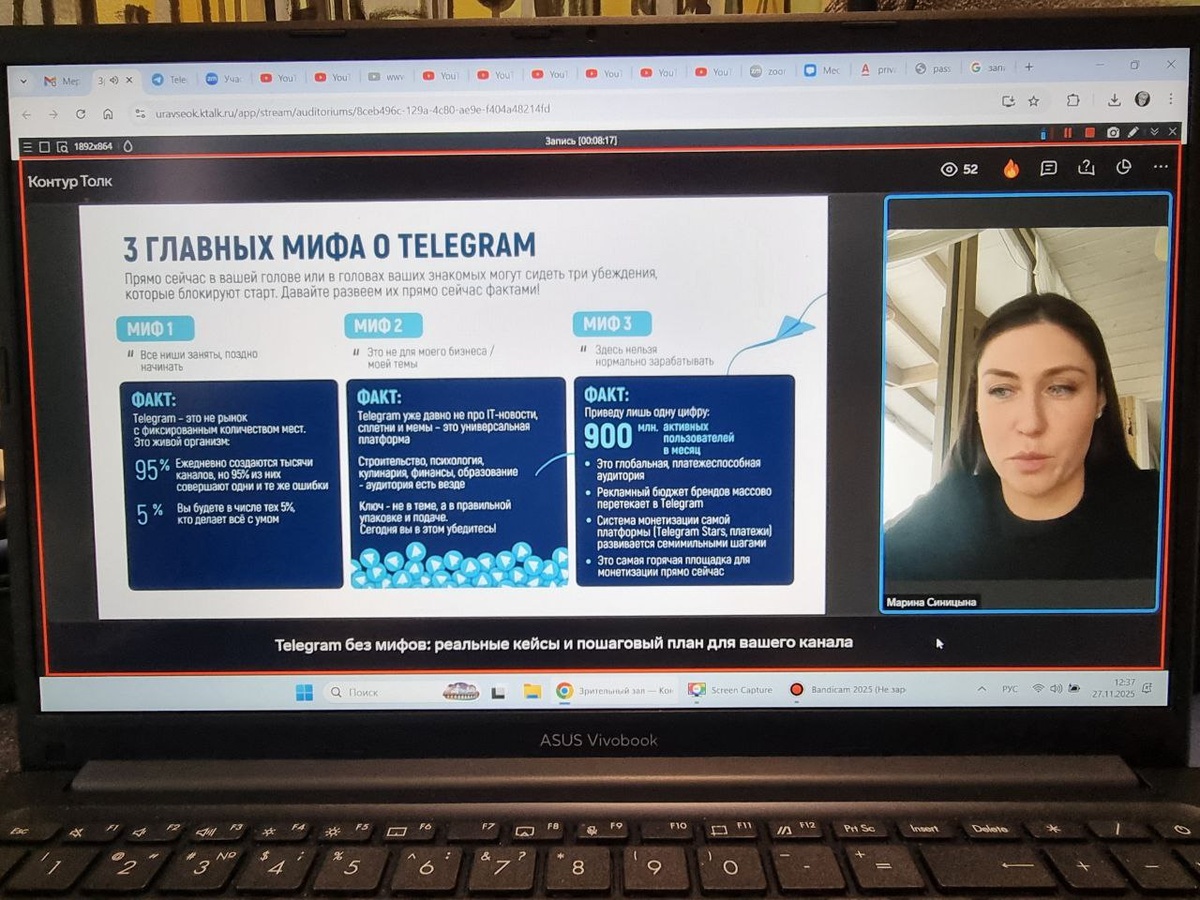
Task: View site information icon beside URL
Action: tap(140, 113)
